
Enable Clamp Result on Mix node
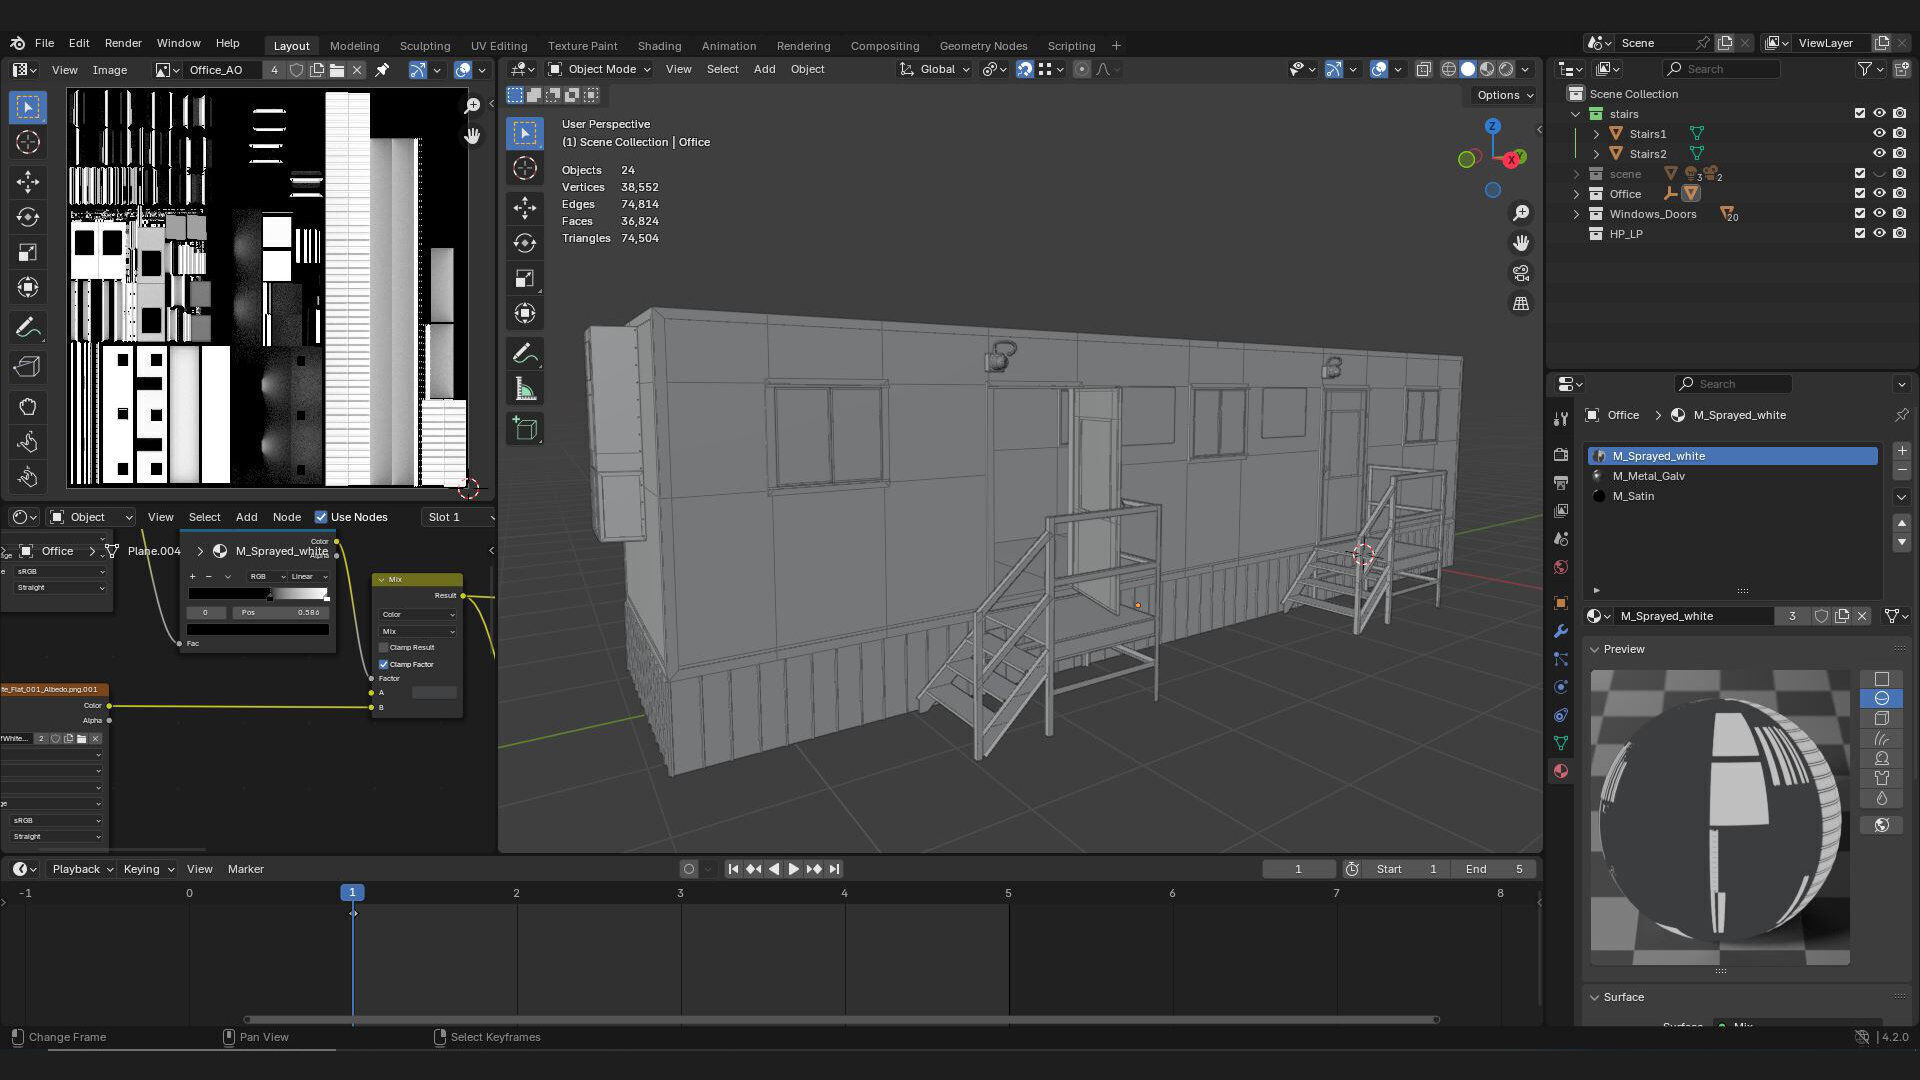[384, 647]
